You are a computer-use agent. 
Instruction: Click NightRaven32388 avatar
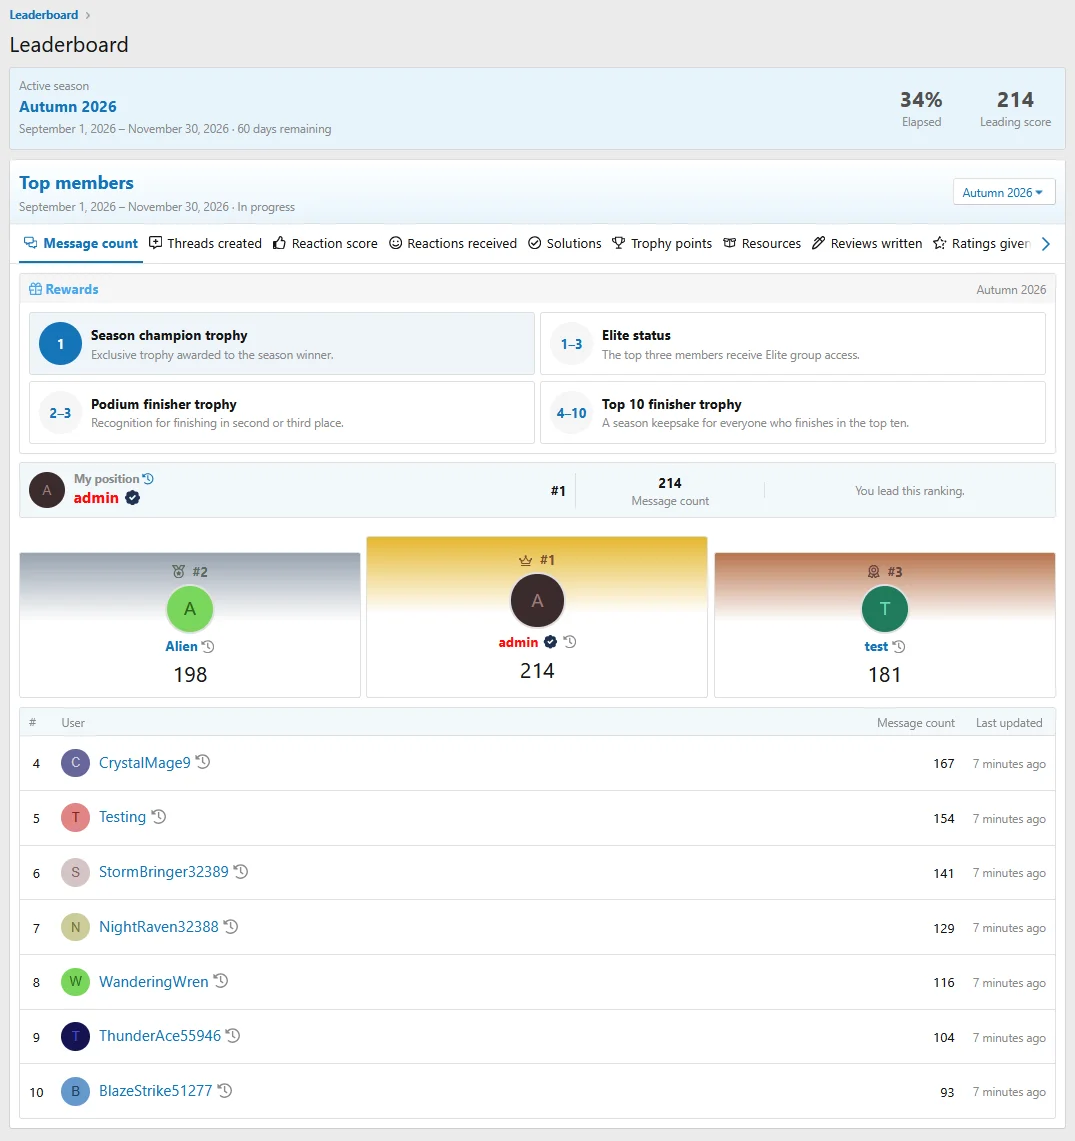(75, 927)
